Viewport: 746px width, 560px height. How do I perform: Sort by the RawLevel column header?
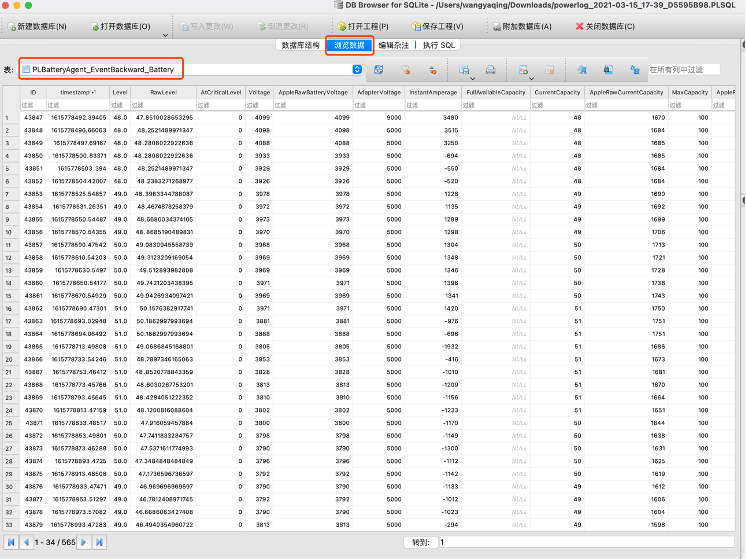163,92
